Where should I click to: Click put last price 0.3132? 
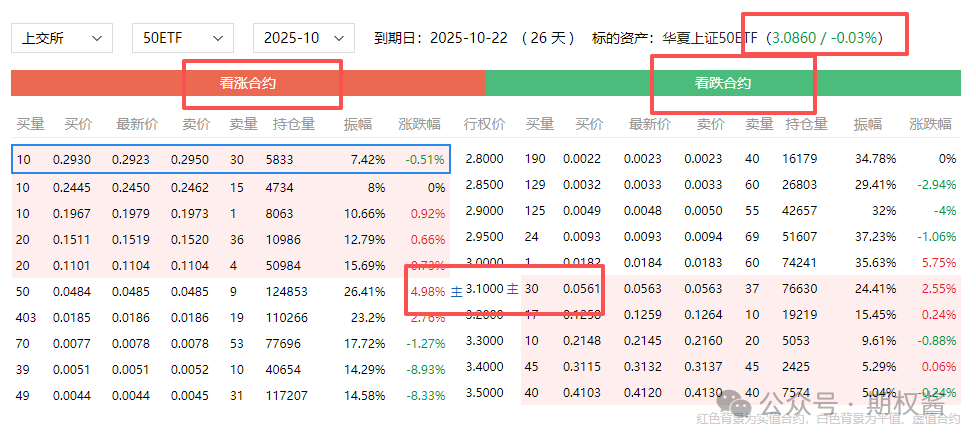coord(643,367)
